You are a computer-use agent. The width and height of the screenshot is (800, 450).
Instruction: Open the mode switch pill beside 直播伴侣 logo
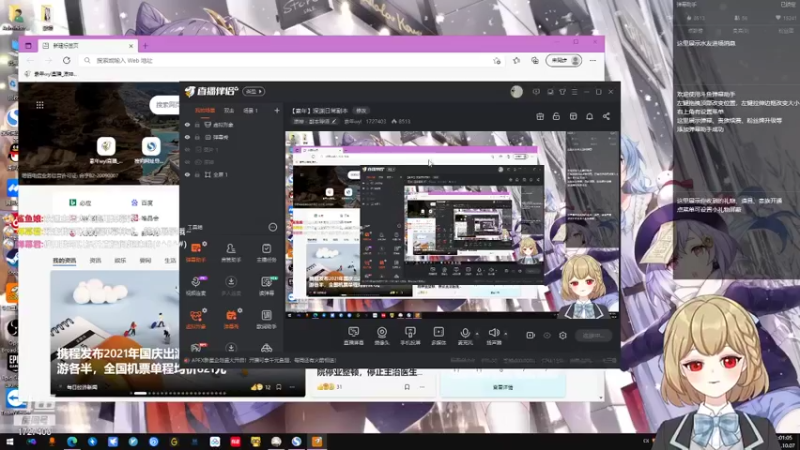tap(254, 91)
